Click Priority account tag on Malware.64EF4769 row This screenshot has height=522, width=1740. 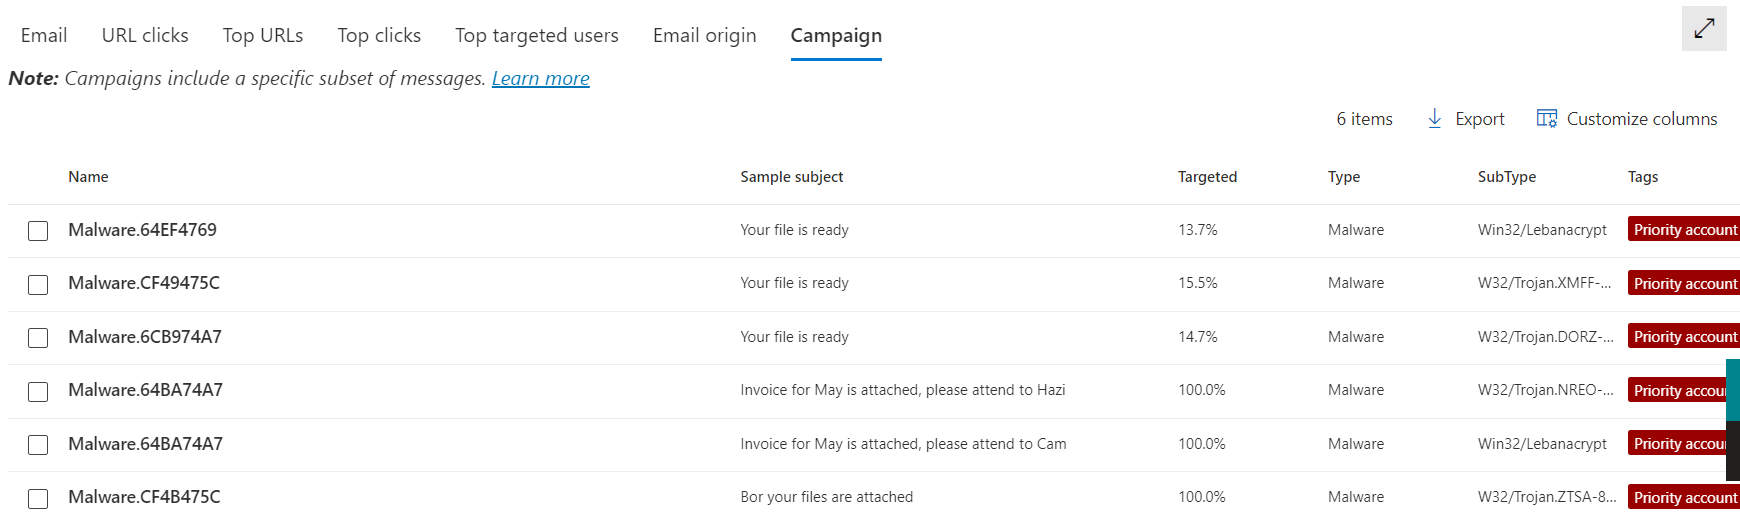pos(1684,230)
